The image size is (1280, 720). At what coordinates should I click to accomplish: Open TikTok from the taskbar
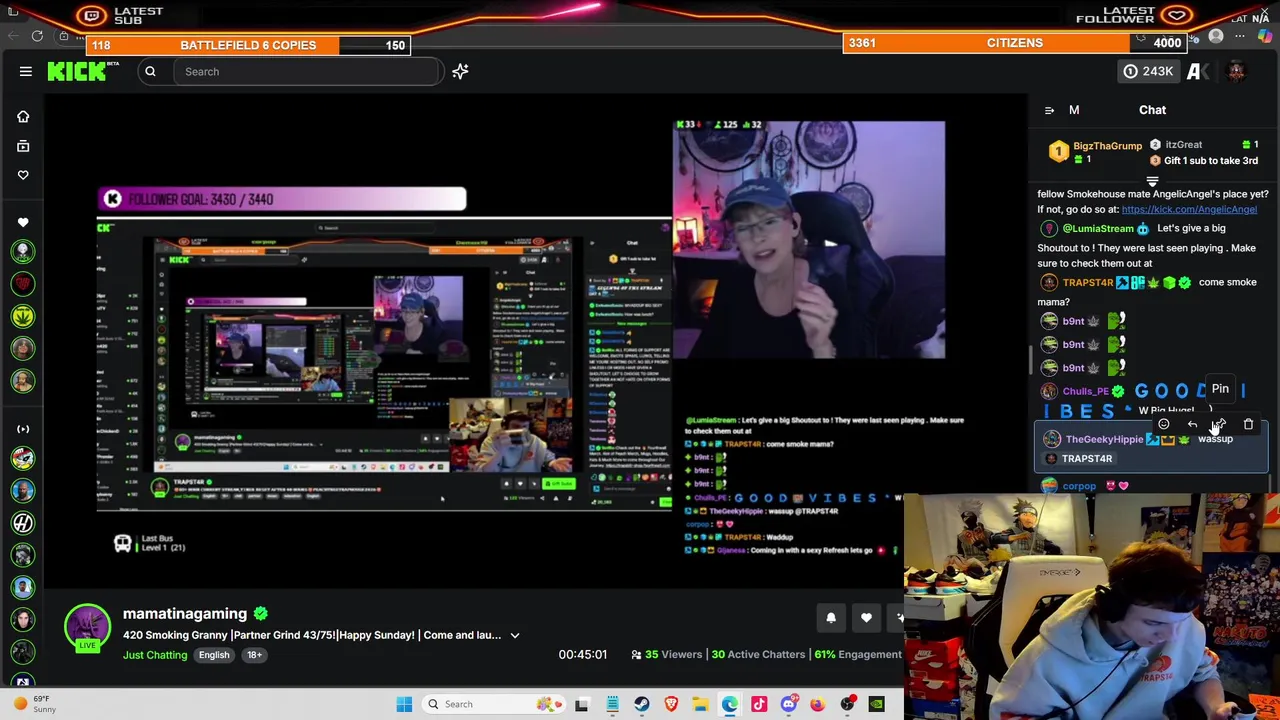point(759,704)
